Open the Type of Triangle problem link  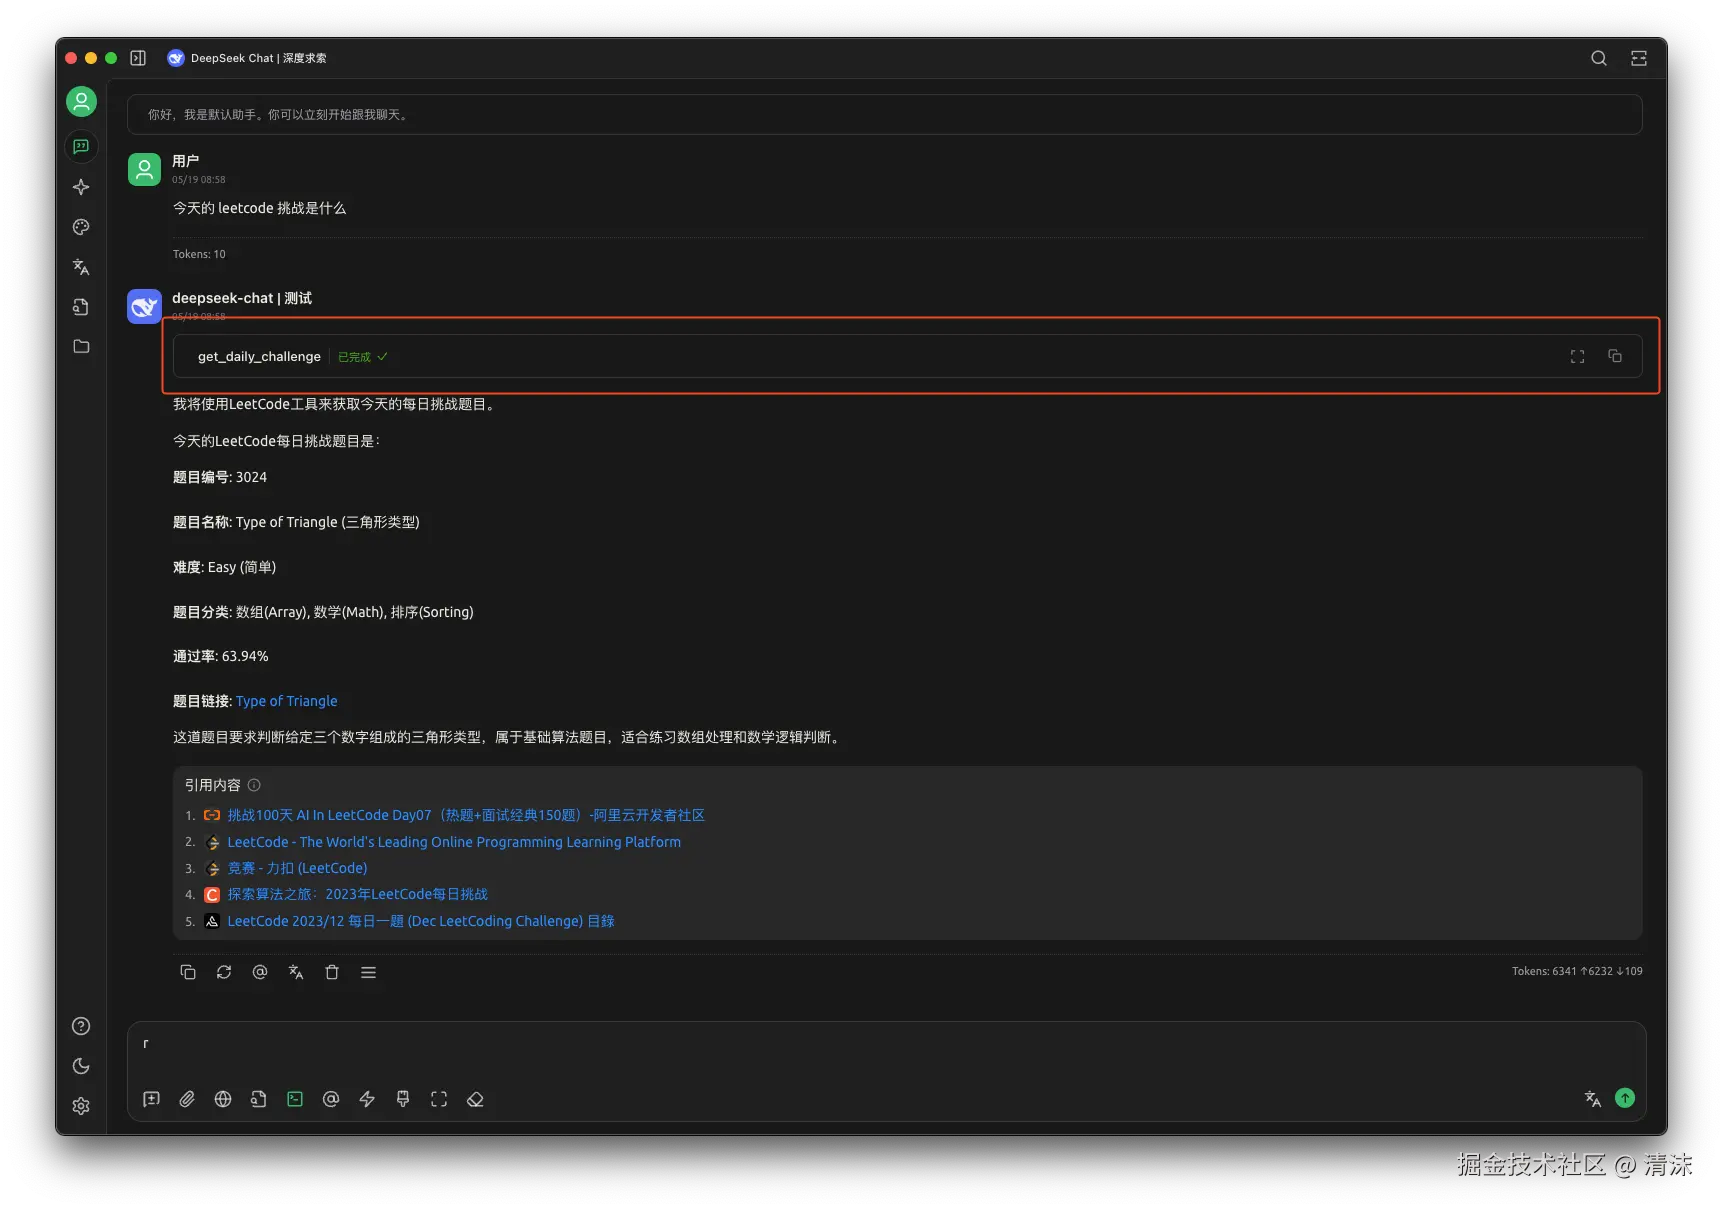click(287, 701)
